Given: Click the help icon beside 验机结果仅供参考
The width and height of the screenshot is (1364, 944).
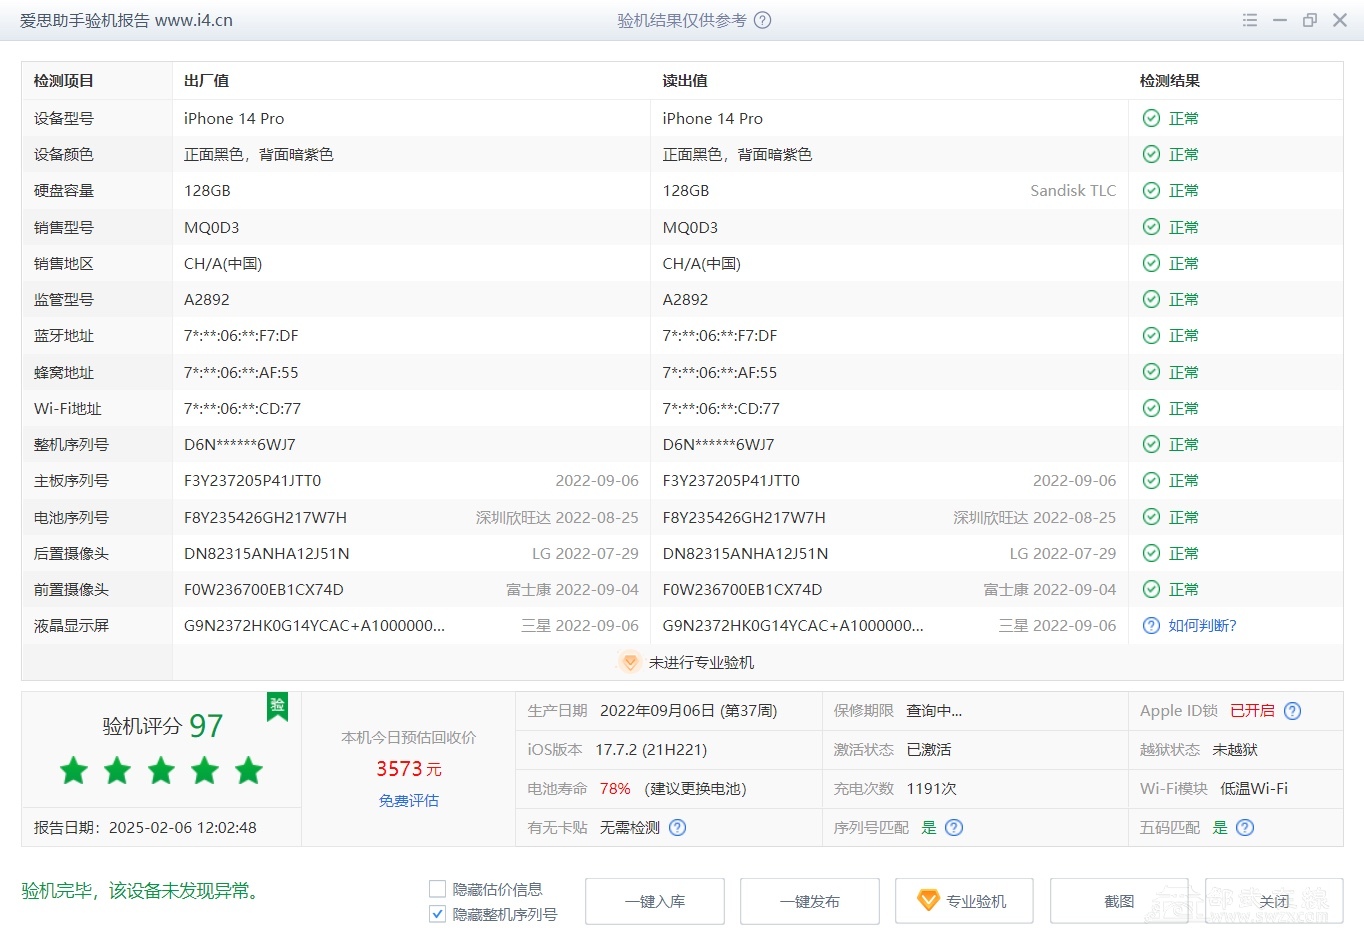Looking at the screenshot, I should pyautogui.click(x=762, y=20).
